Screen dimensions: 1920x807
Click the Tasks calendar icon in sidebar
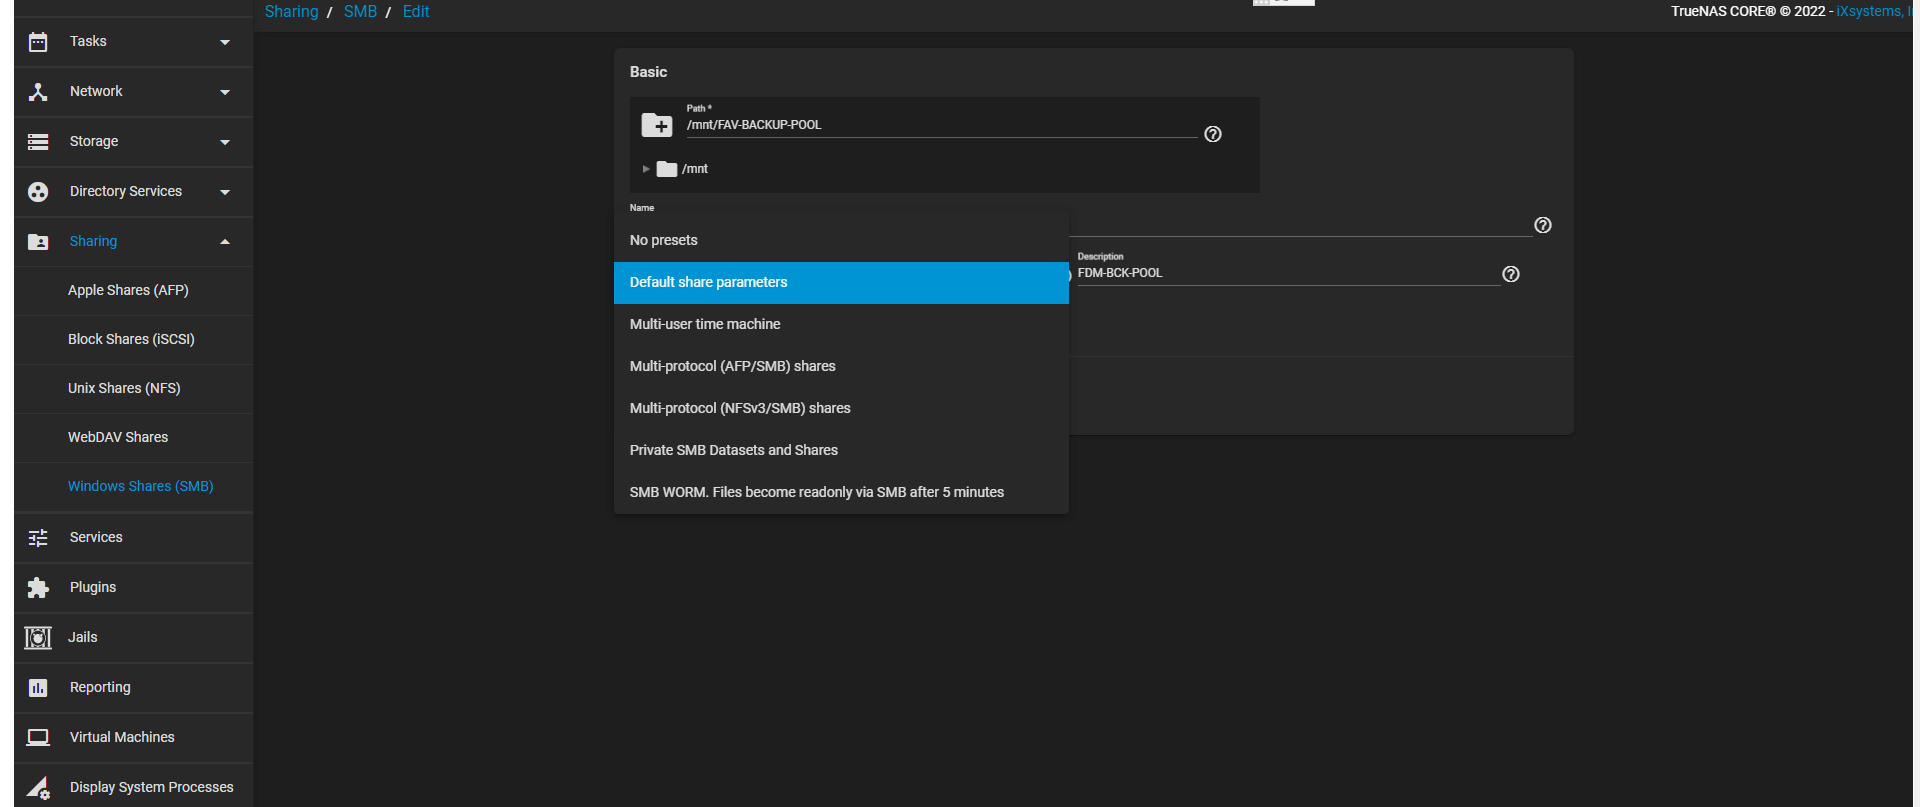pos(38,42)
